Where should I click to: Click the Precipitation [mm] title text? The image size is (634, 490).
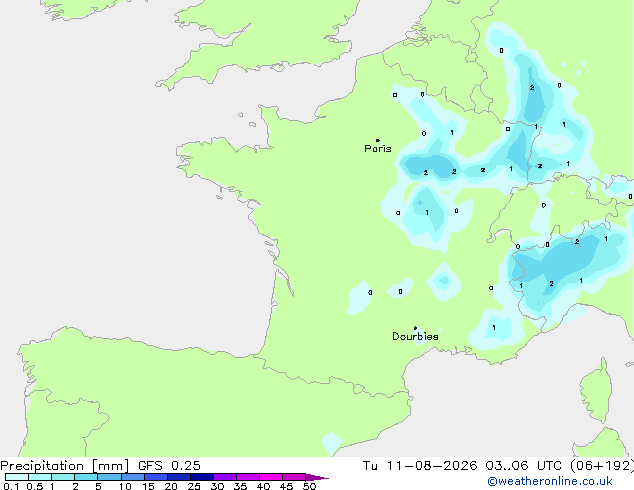coord(65,466)
